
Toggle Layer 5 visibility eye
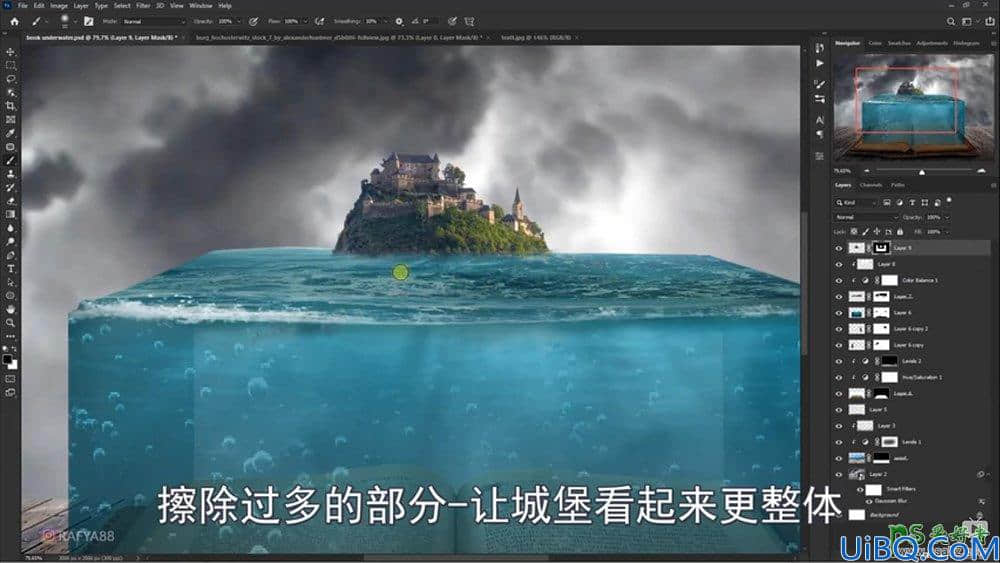click(x=839, y=410)
